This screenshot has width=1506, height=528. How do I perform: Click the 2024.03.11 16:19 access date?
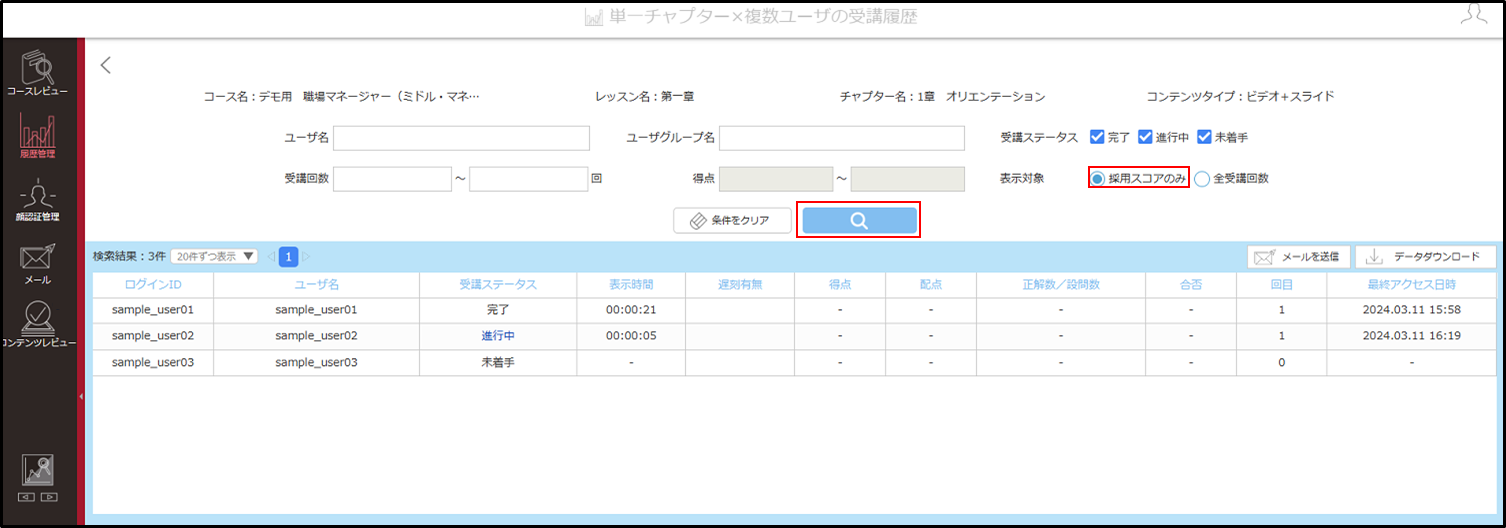[1411, 336]
